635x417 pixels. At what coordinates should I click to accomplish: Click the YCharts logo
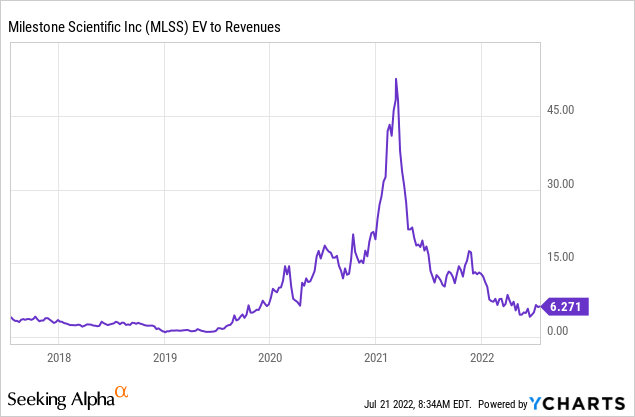tap(577, 404)
